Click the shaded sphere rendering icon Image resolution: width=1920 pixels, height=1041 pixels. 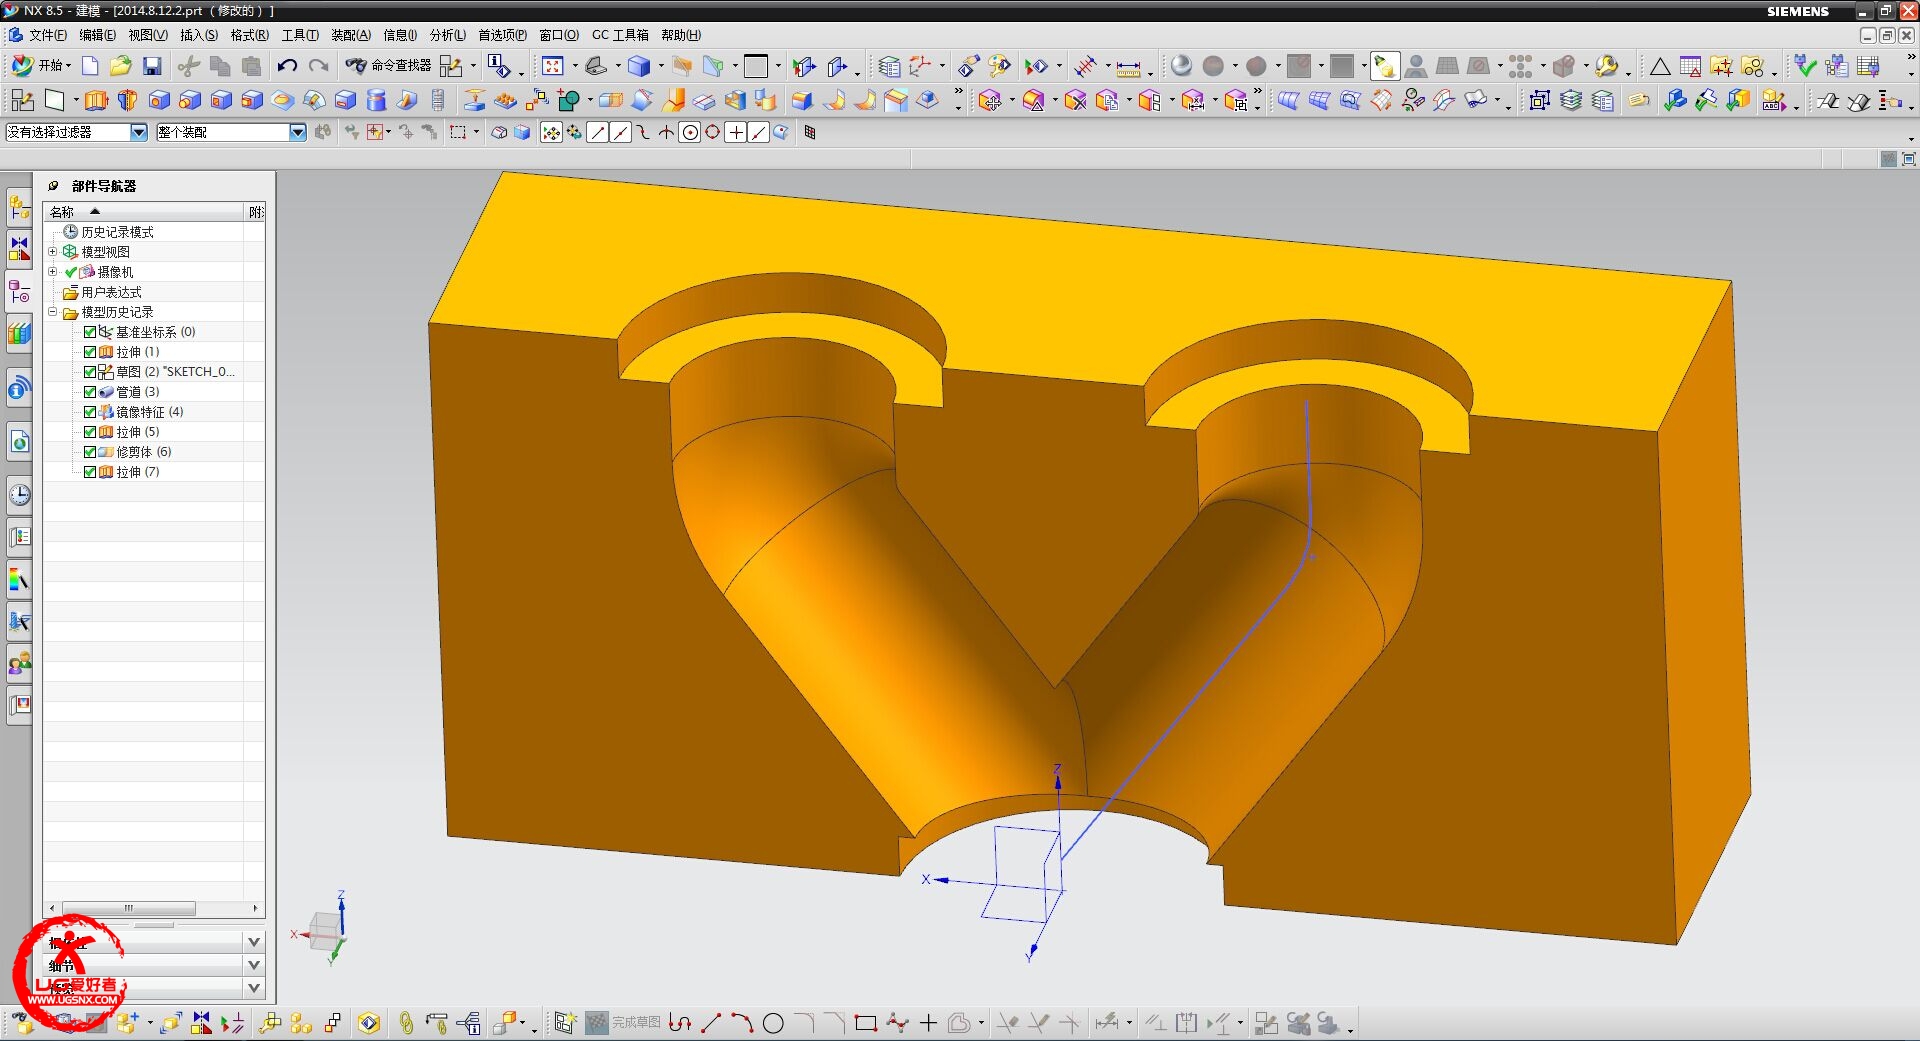click(1181, 66)
